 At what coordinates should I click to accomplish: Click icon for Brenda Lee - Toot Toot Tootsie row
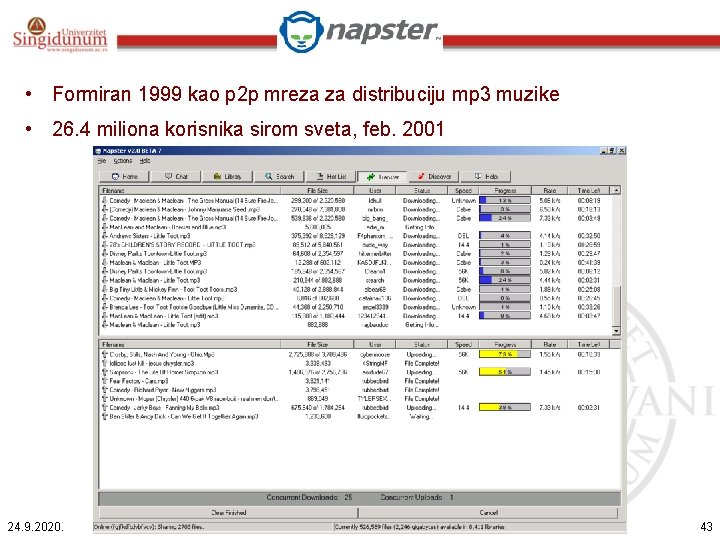pyautogui.click(x=105, y=307)
